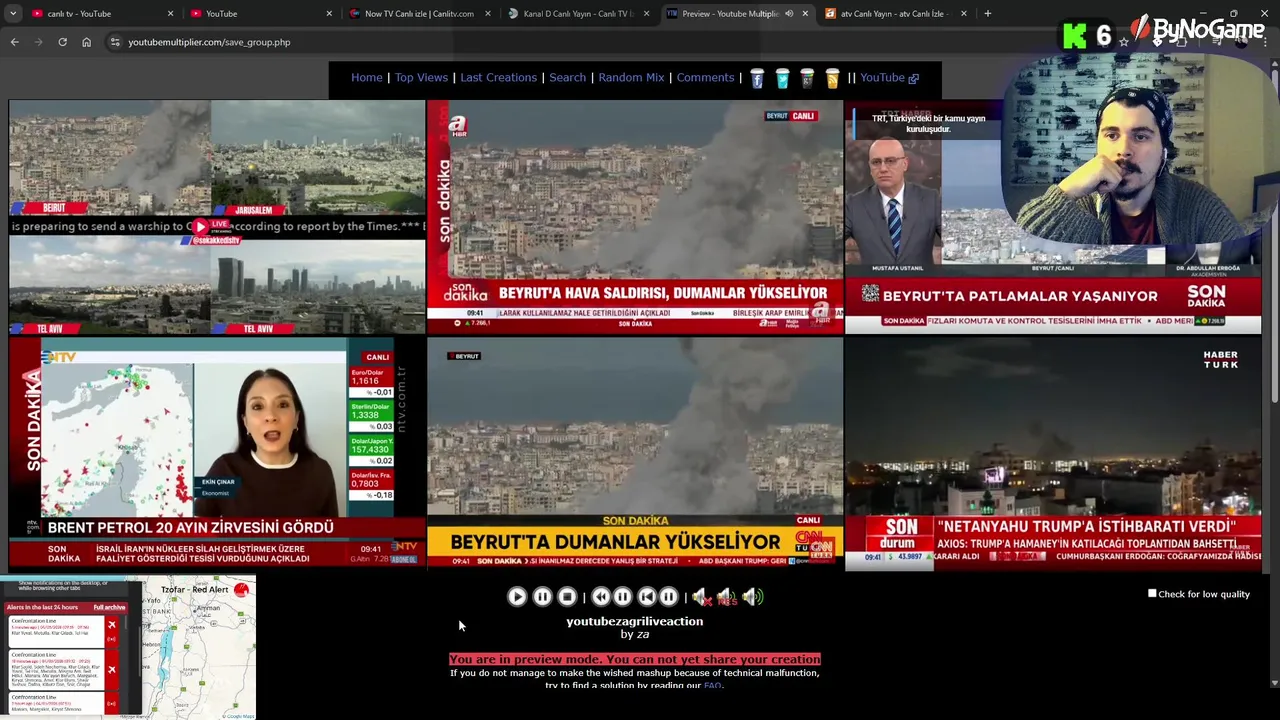Viewport: 1280px width, 720px height.
Task: Switch to Now TV Canlı izle tab
Action: click(419, 14)
